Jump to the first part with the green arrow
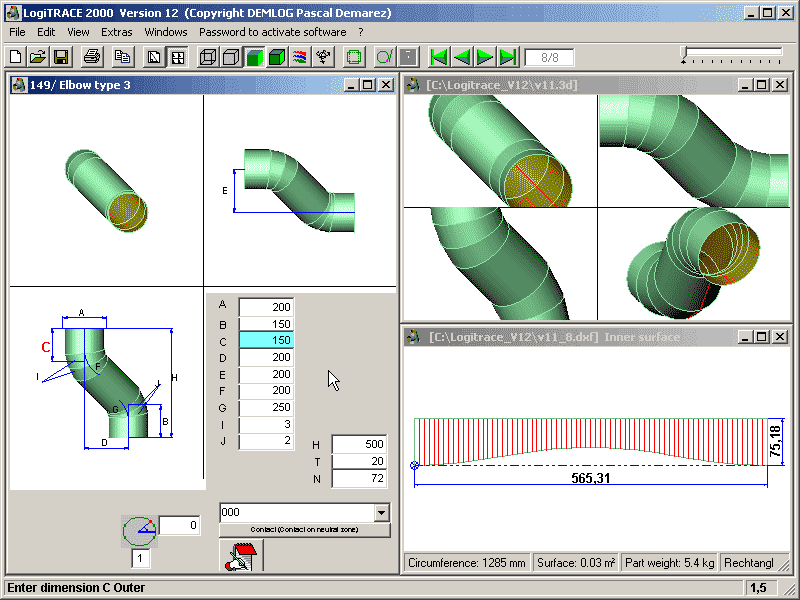The height and width of the screenshot is (600, 800). [439, 57]
